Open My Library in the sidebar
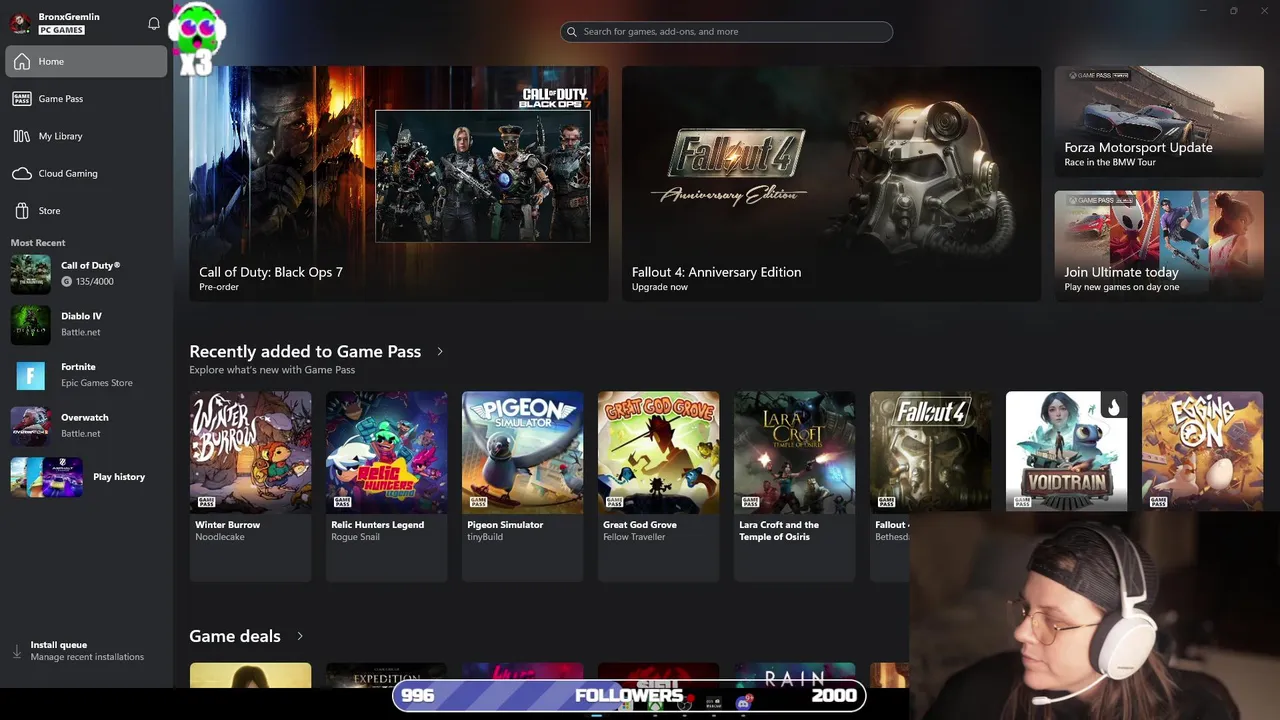The image size is (1280, 720). click(87, 136)
